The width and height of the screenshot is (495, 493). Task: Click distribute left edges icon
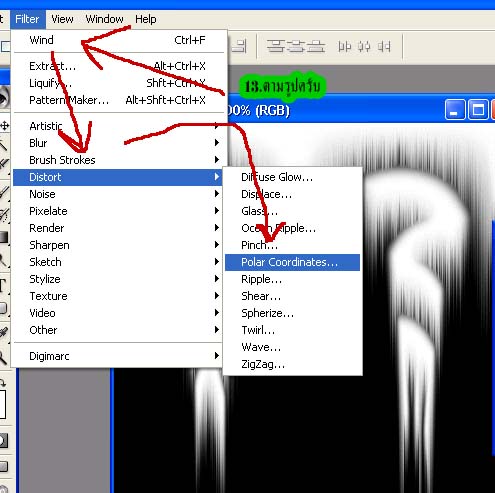pyautogui.click(x=344, y=46)
